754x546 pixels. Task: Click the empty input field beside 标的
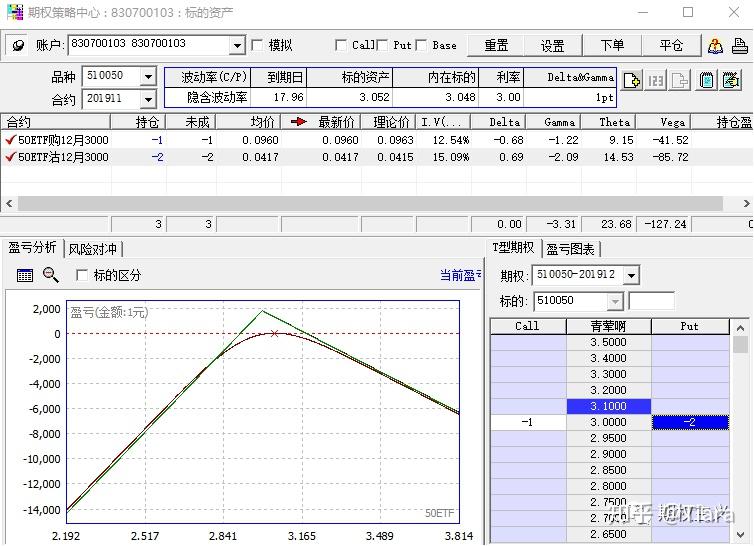(652, 301)
